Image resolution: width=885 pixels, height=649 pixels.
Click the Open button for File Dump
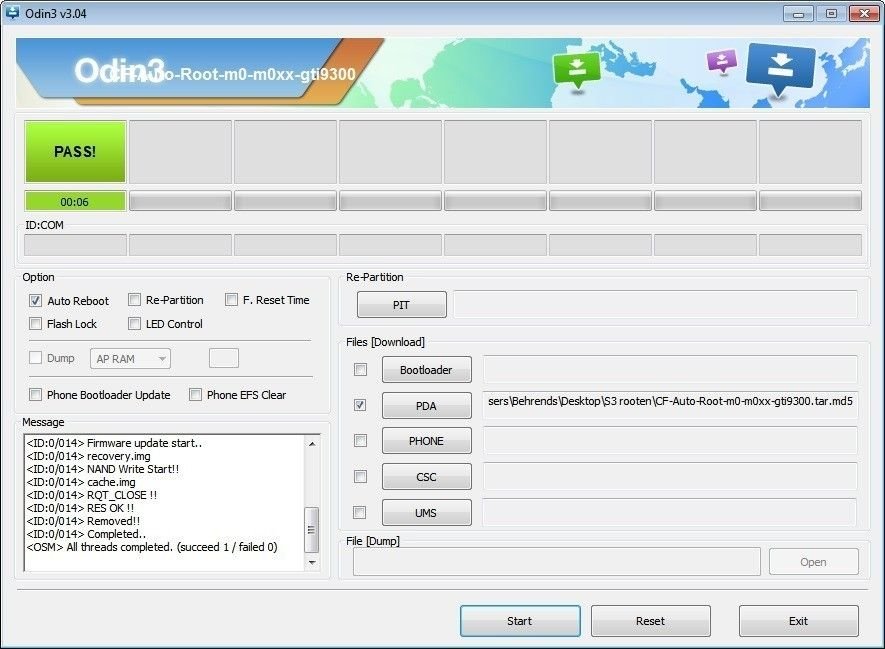point(813,562)
